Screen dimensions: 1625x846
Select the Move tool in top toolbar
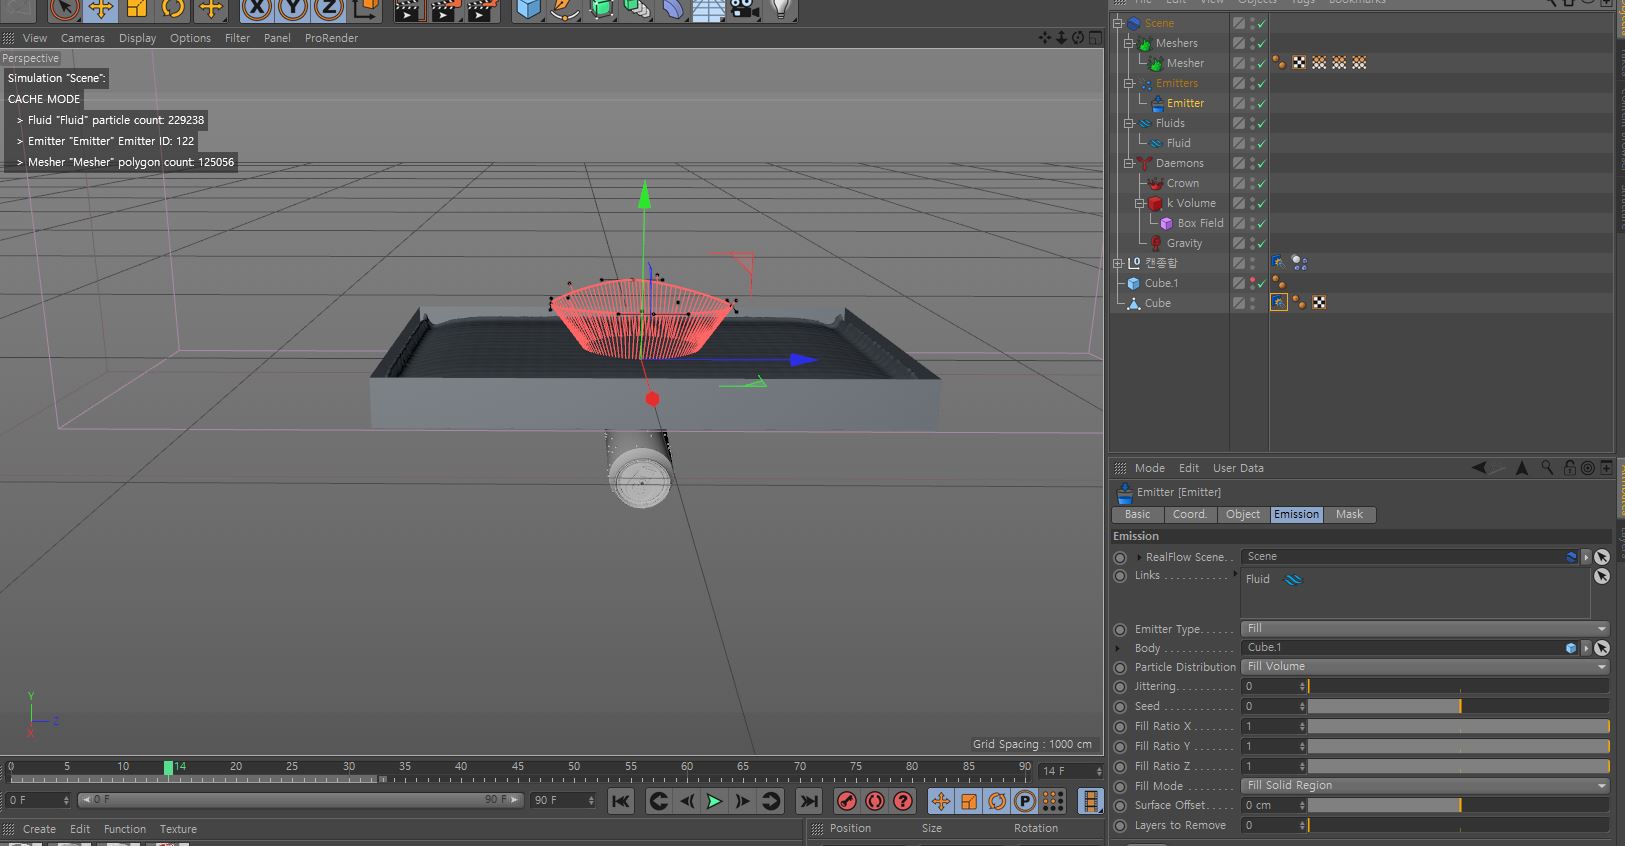[100, 9]
